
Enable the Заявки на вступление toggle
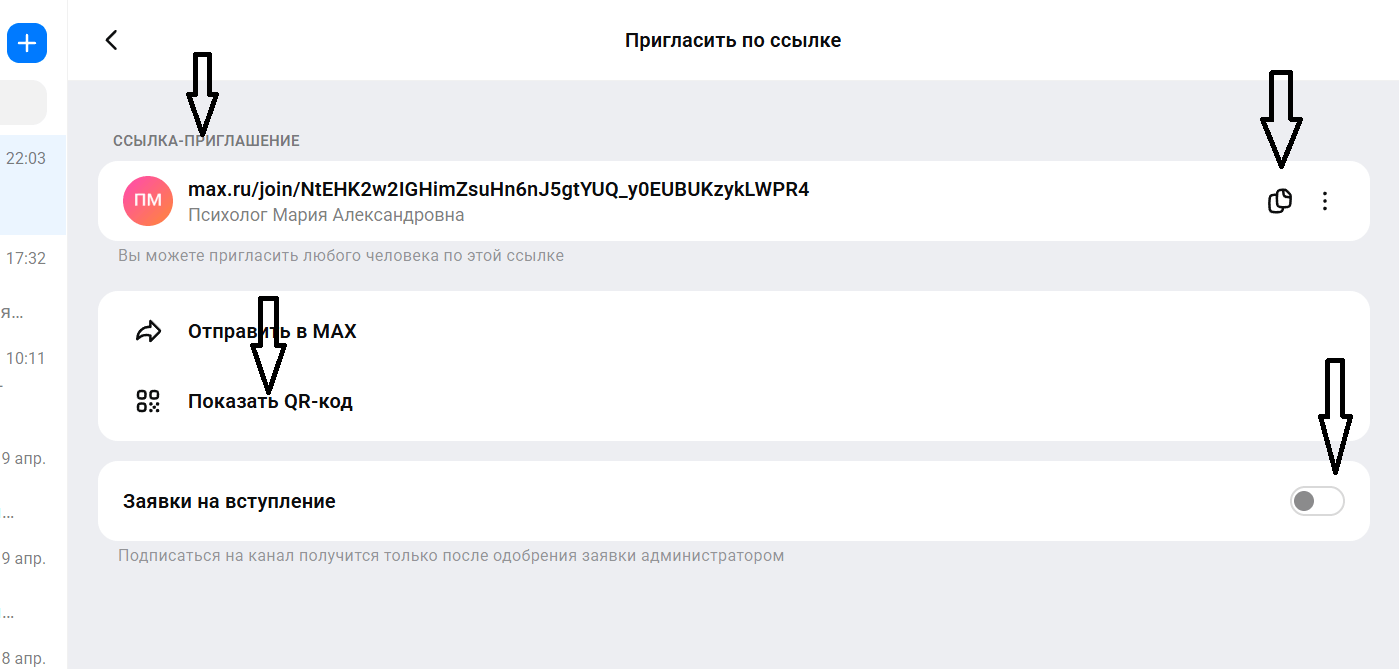click(1316, 501)
